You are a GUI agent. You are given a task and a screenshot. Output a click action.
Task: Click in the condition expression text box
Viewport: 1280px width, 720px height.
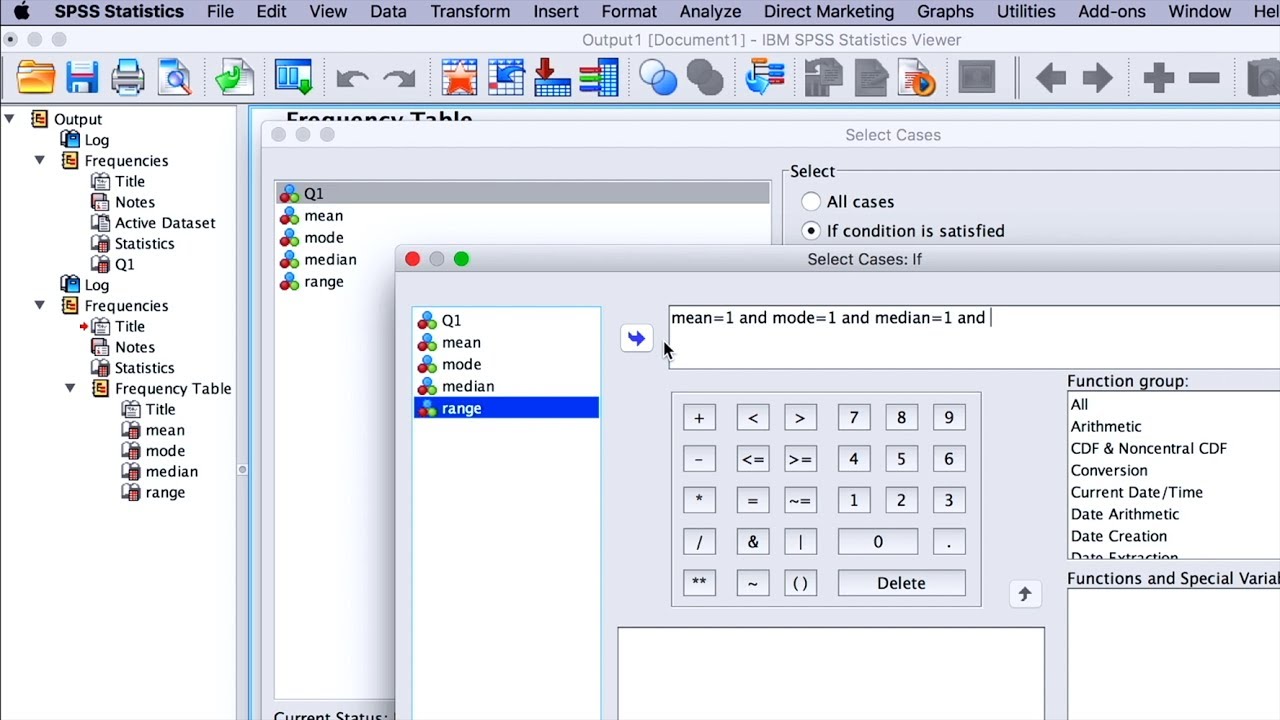tap(974, 337)
